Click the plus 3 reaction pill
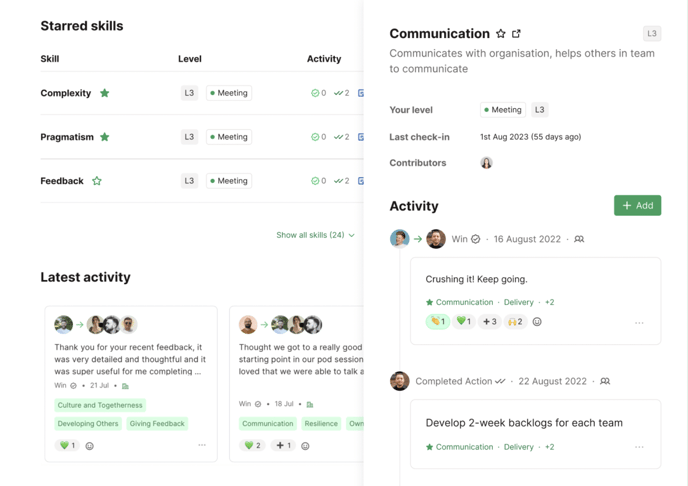Screen dimensions: 688x486 pyautogui.click(x=489, y=322)
